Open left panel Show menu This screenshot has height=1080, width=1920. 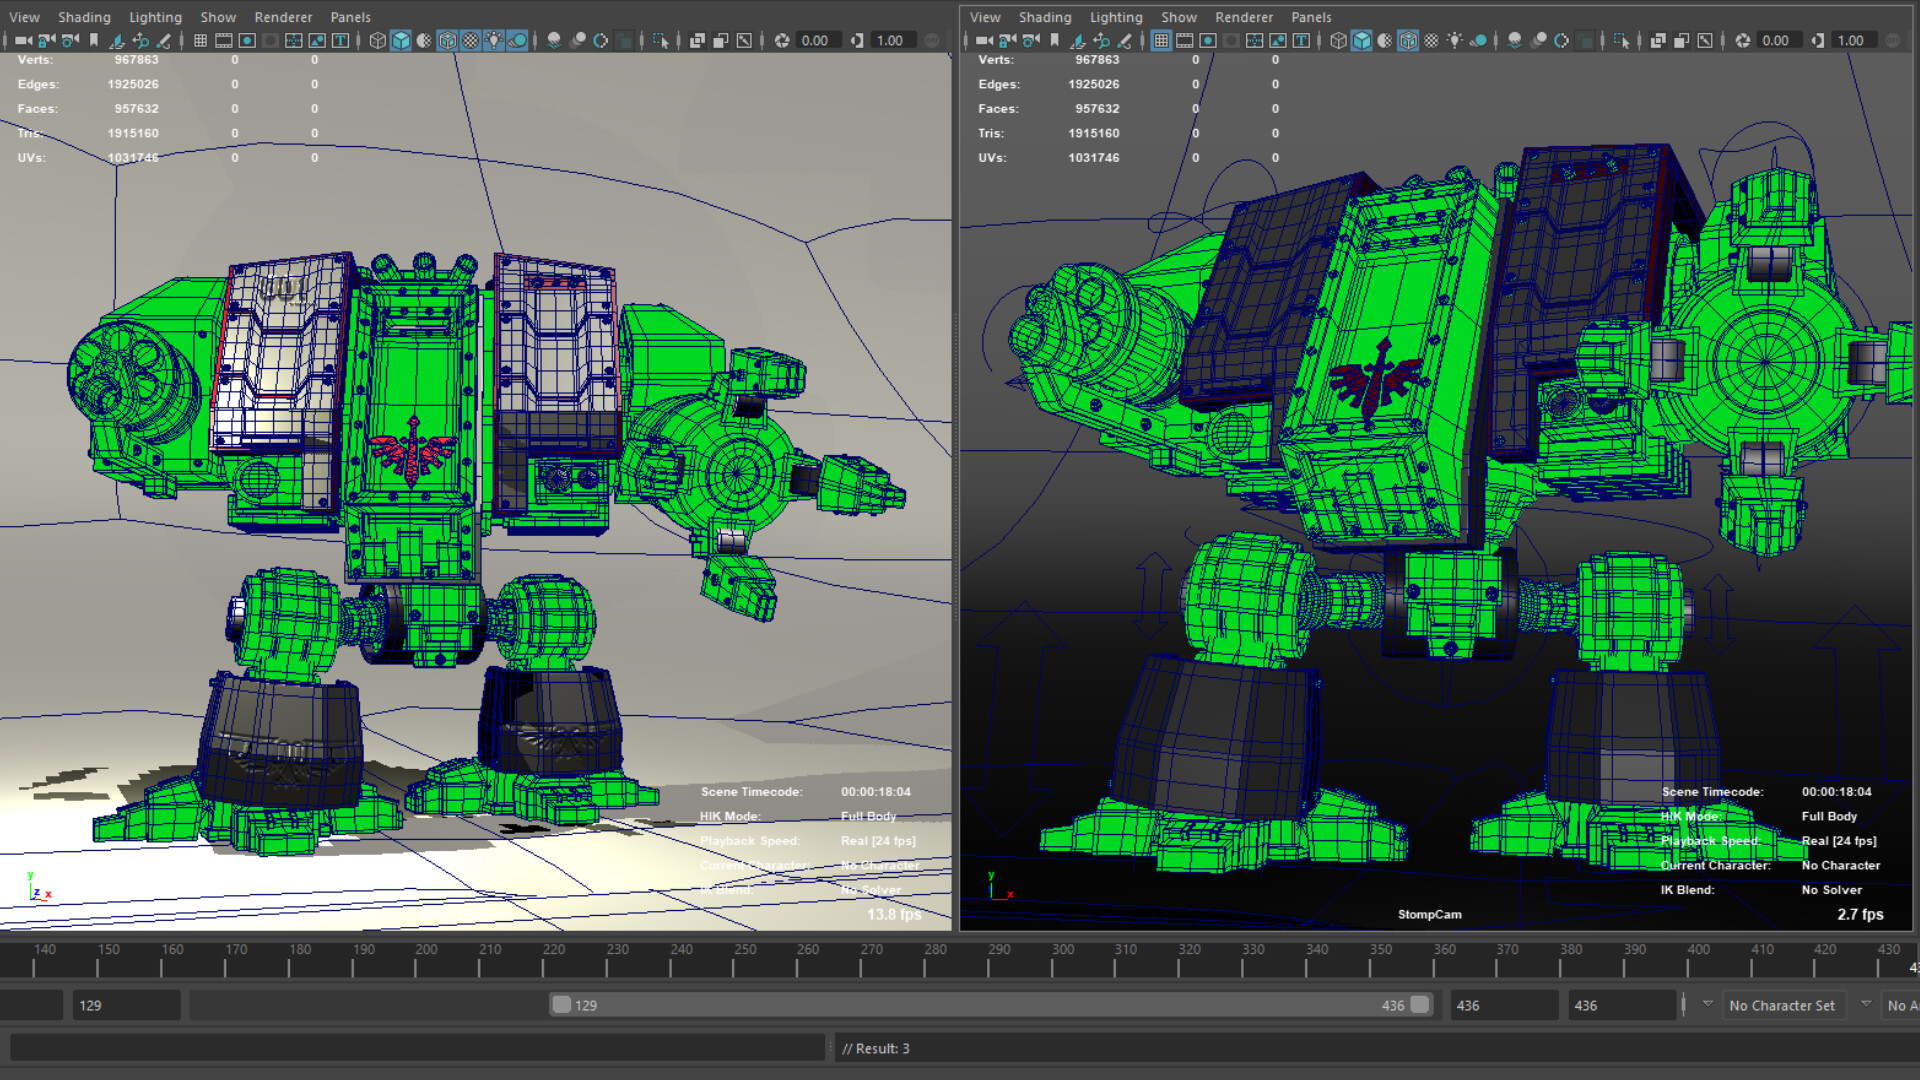point(218,17)
